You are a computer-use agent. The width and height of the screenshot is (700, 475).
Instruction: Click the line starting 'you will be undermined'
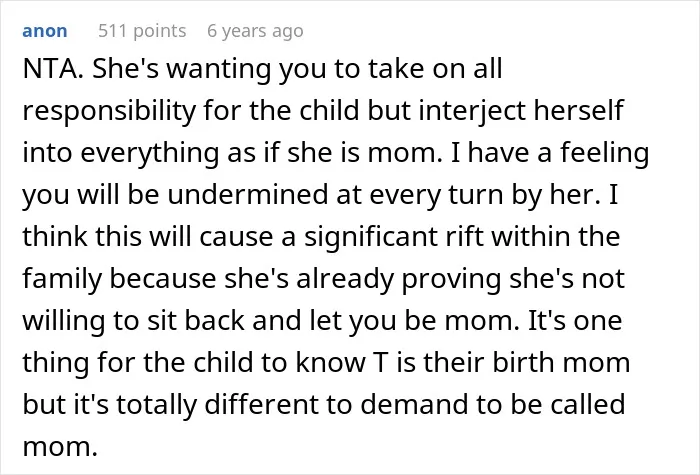pyautogui.click(x=320, y=194)
